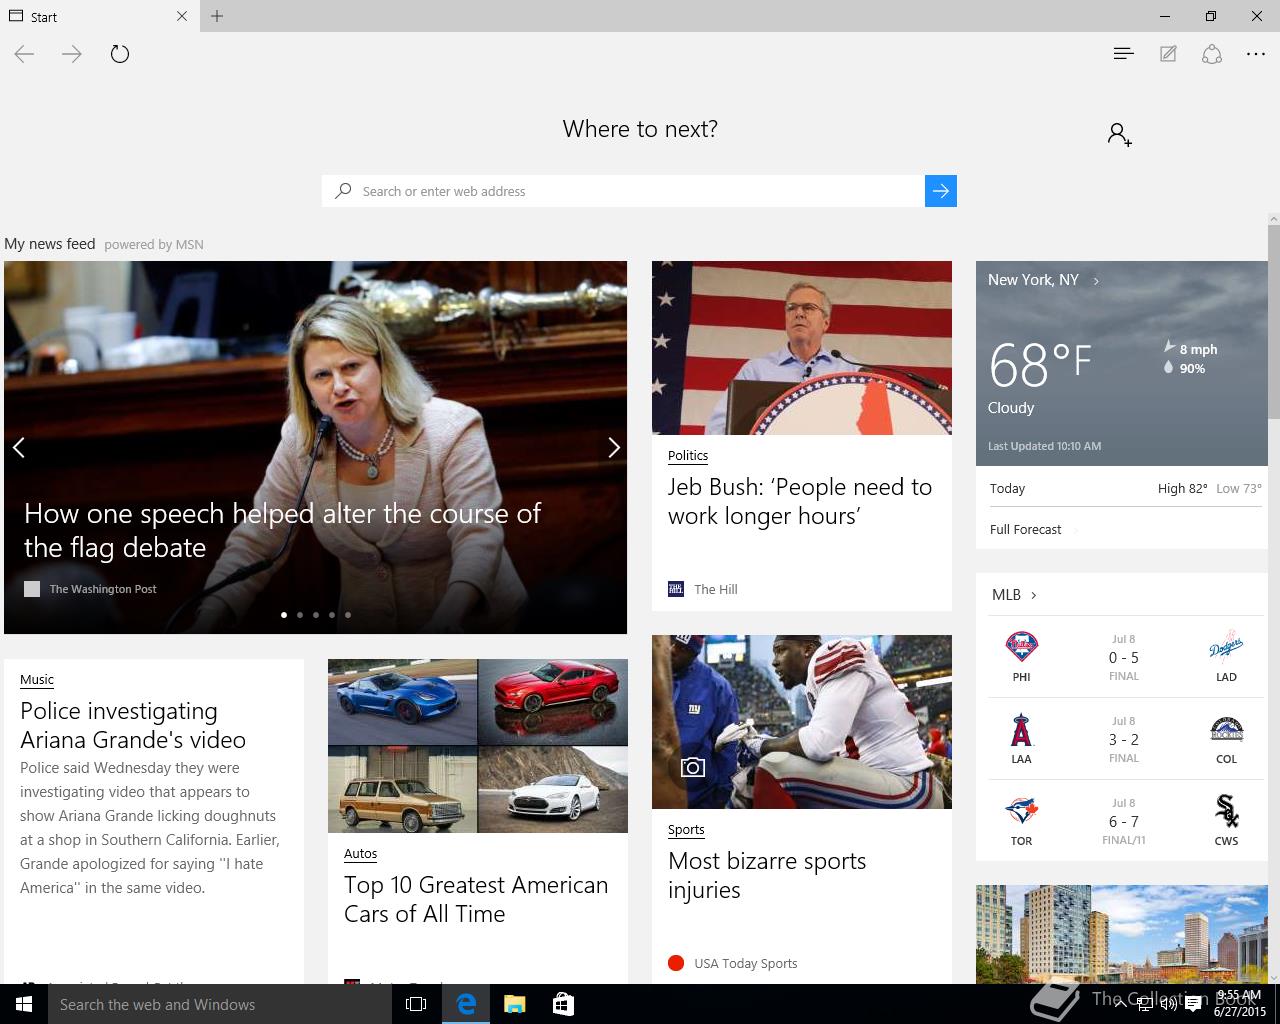The width and height of the screenshot is (1280, 1024).
Task: Click camera gallery icon on football photo
Action: click(692, 767)
